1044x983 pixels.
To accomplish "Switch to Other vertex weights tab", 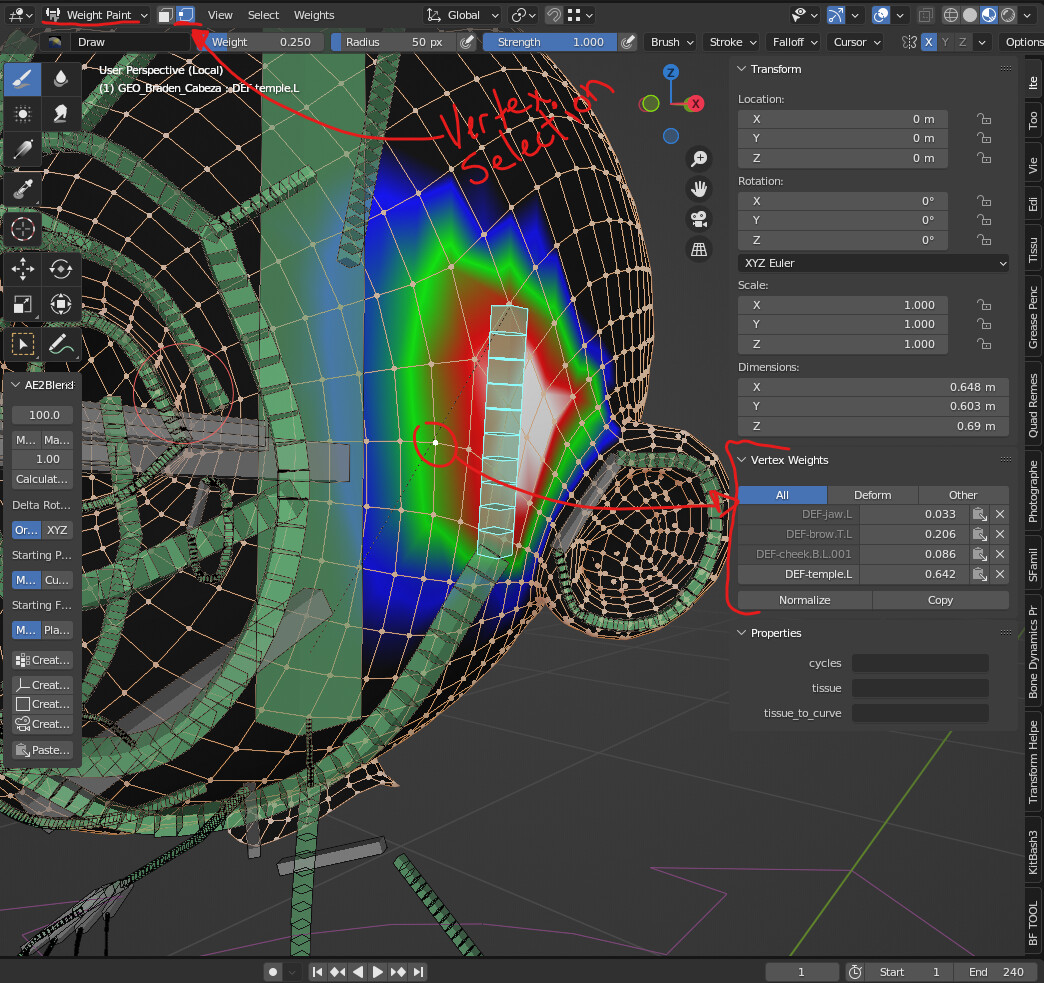I will (963, 495).
